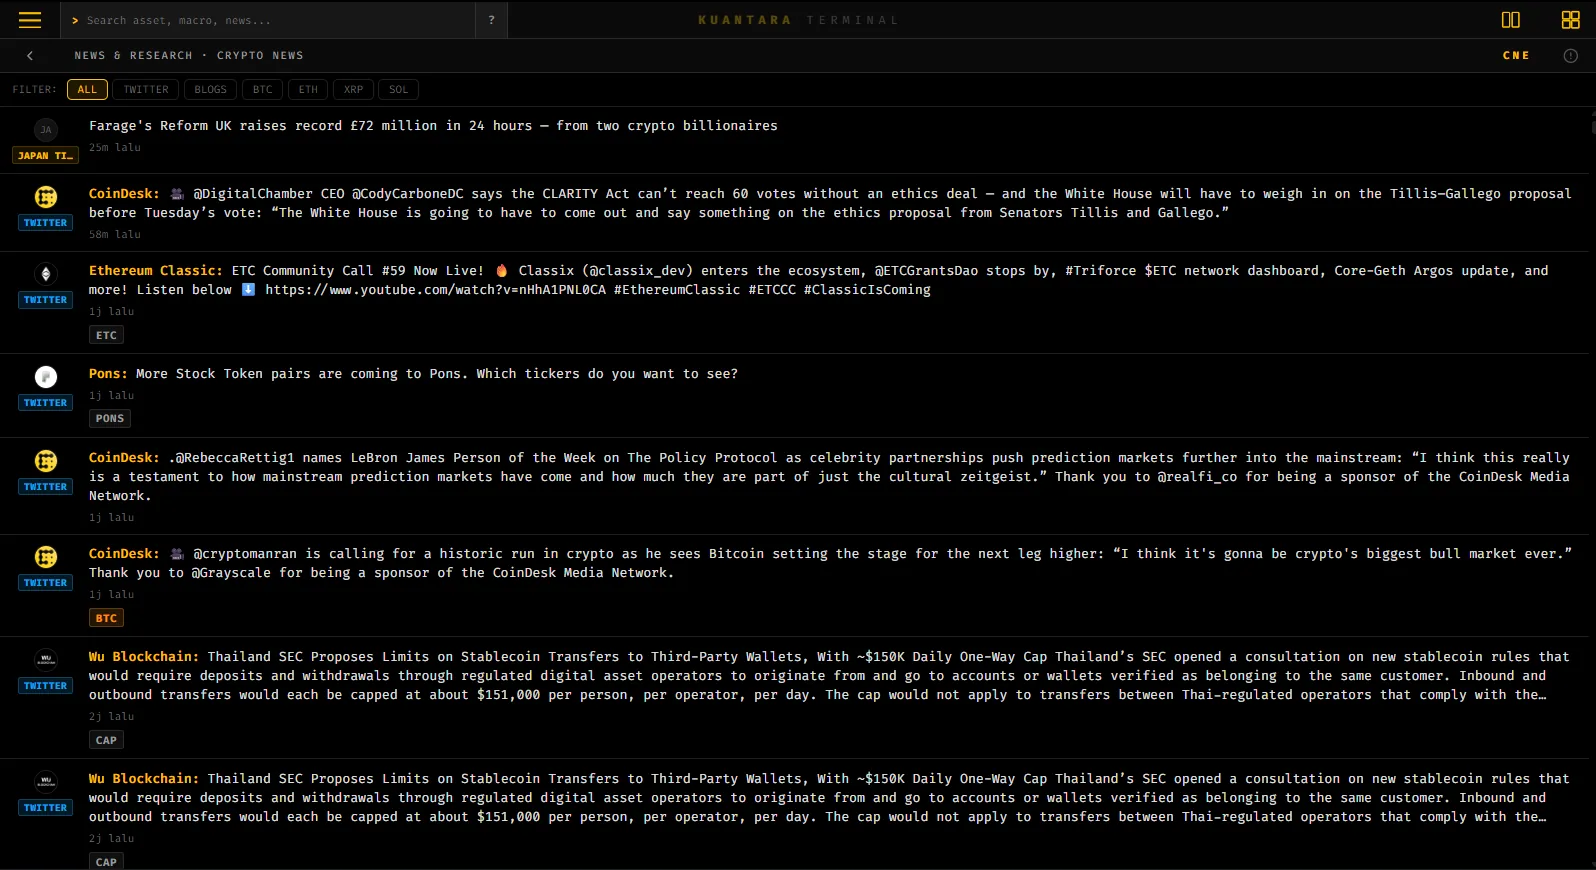This screenshot has width=1596, height=870.
Task: Click the "Pons:" source name
Action: pos(108,374)
